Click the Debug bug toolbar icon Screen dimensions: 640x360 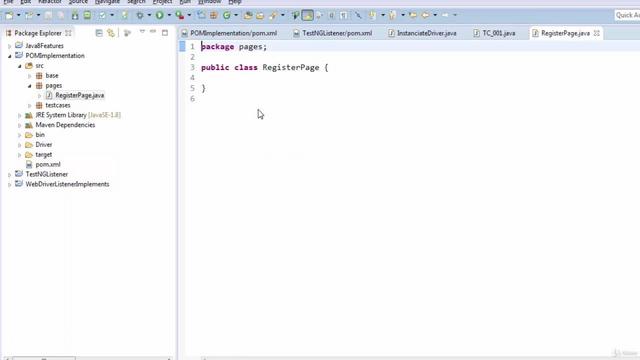click(140, 16)
